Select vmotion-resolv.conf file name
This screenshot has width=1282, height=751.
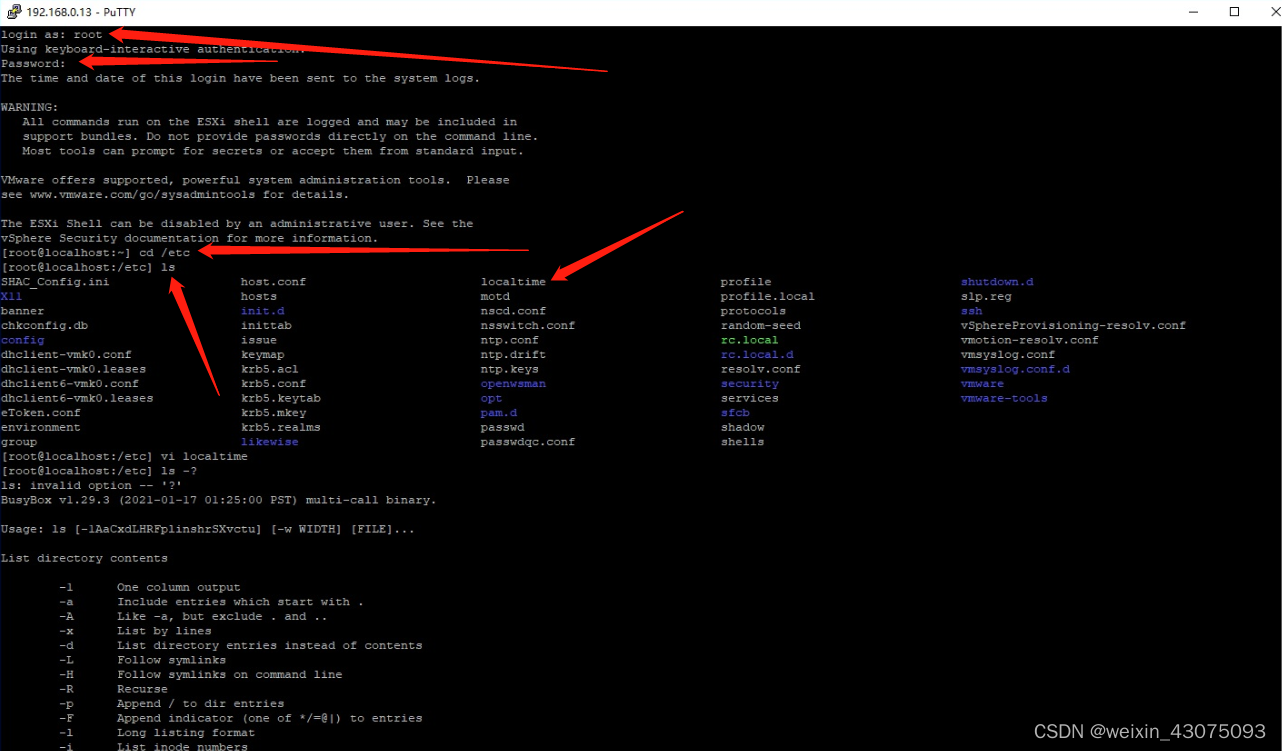1030,340
